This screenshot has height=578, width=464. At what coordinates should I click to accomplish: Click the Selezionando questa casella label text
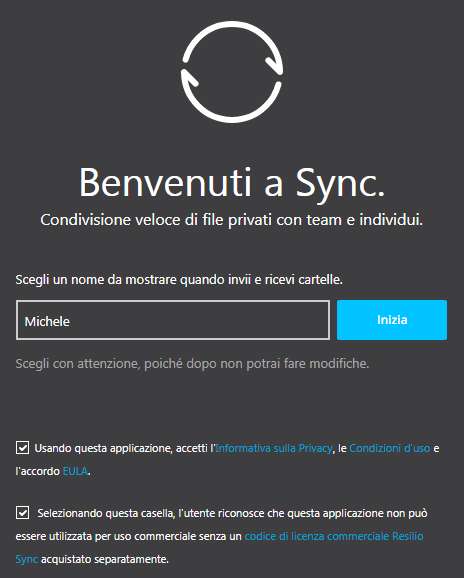[106, 513]
